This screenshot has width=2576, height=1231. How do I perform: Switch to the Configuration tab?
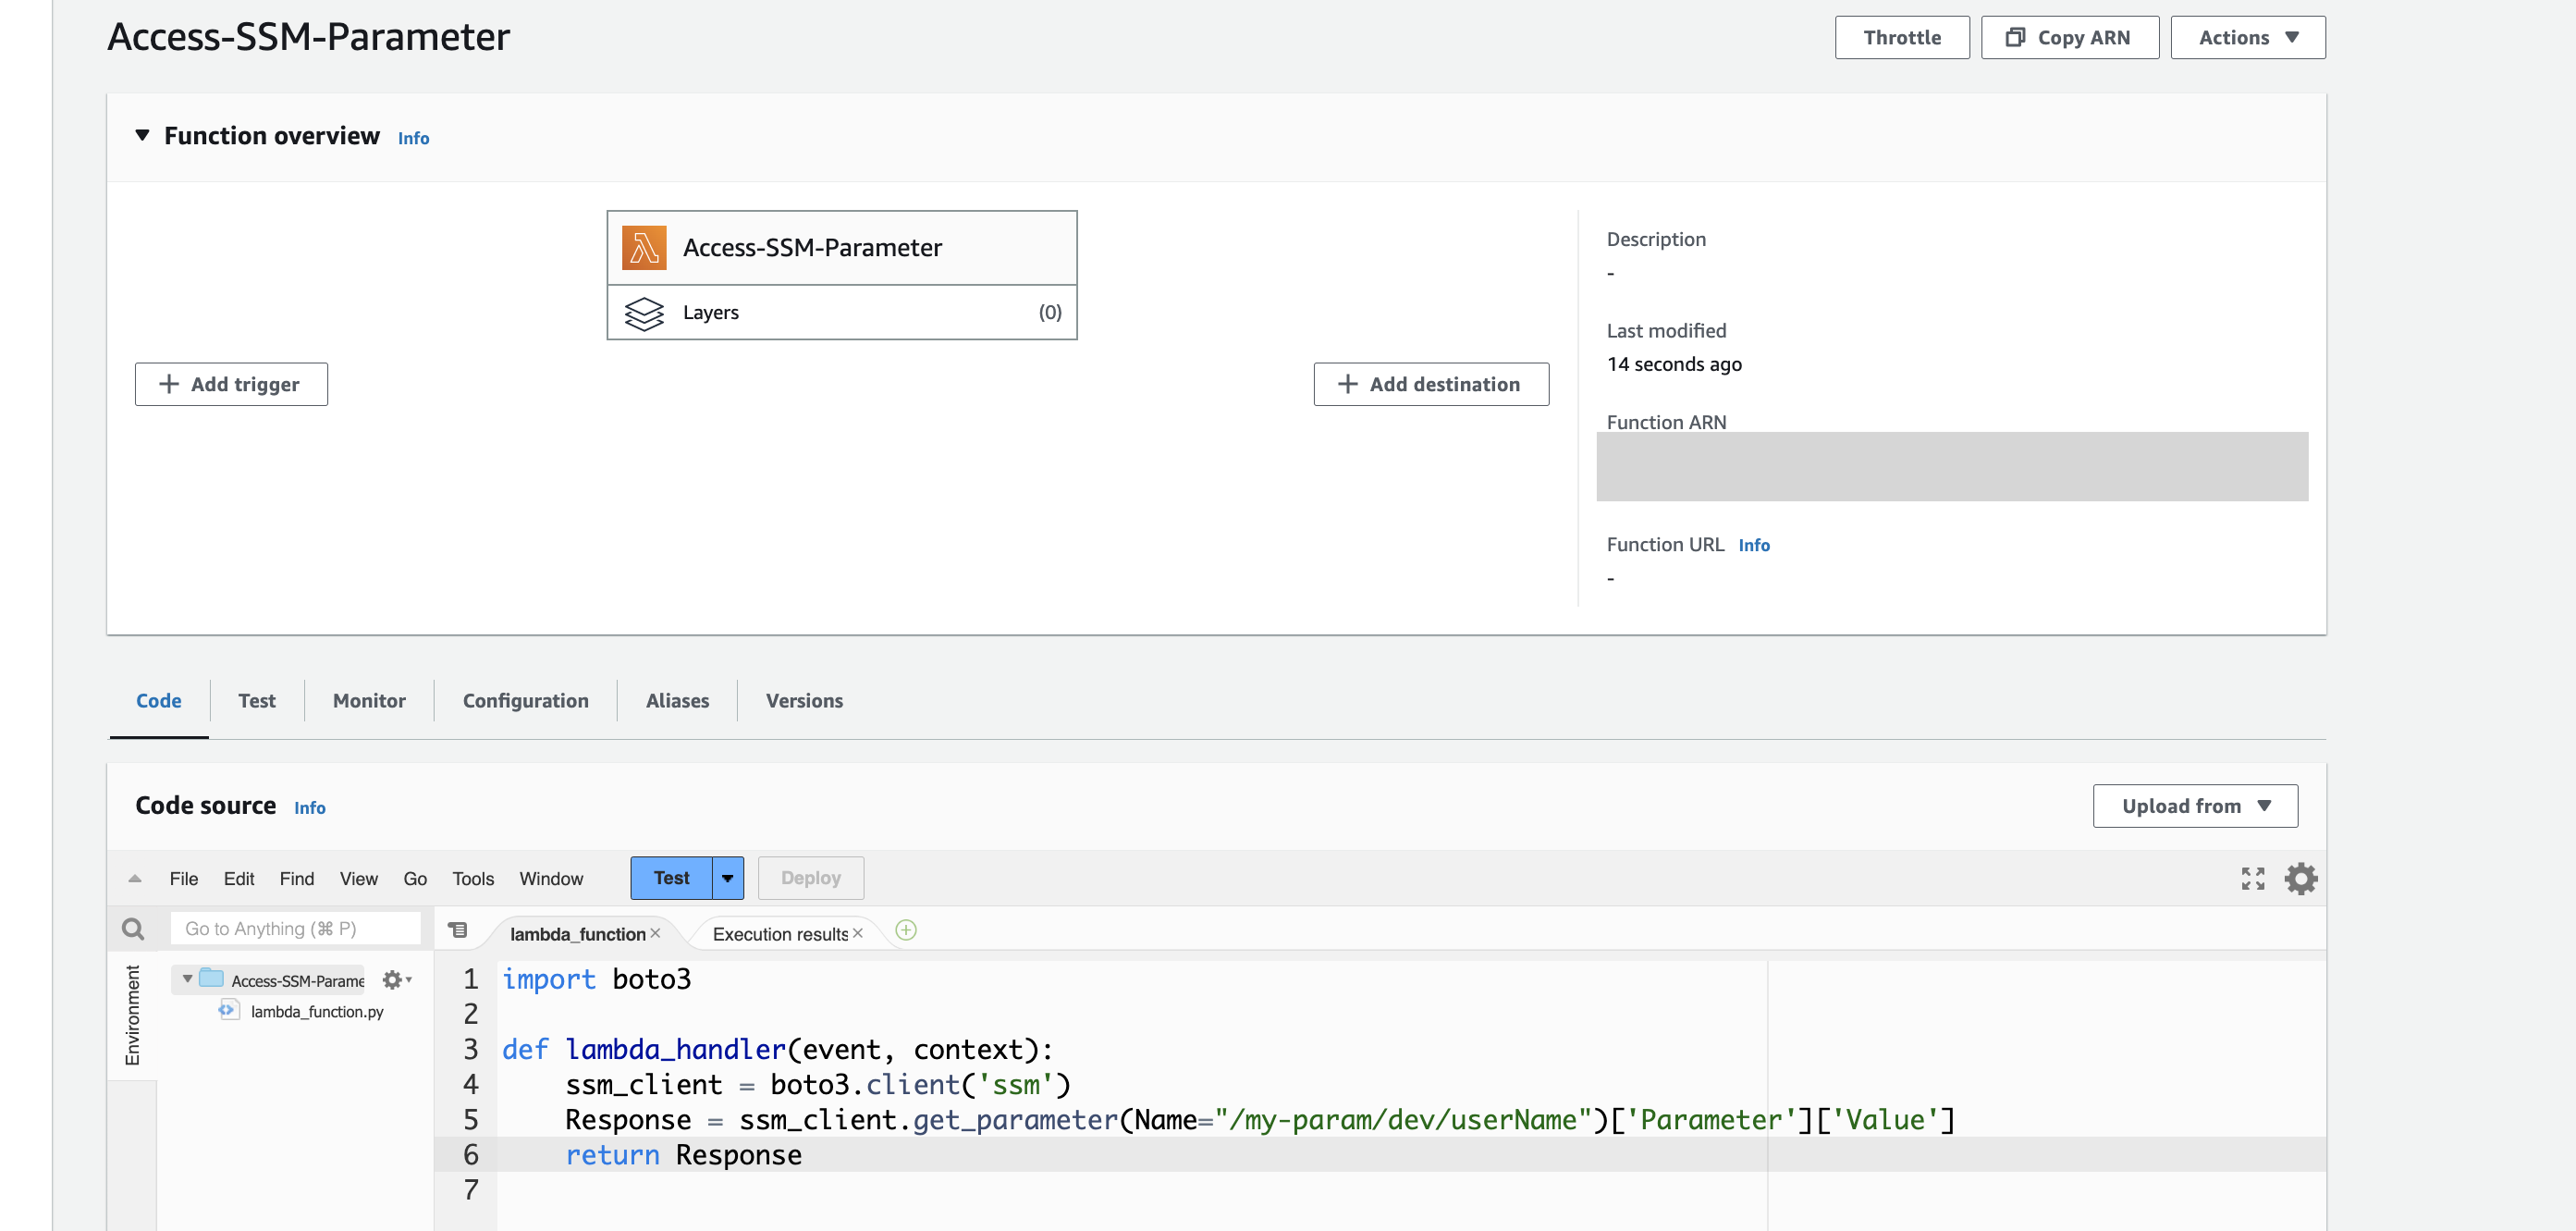[525, 701]
